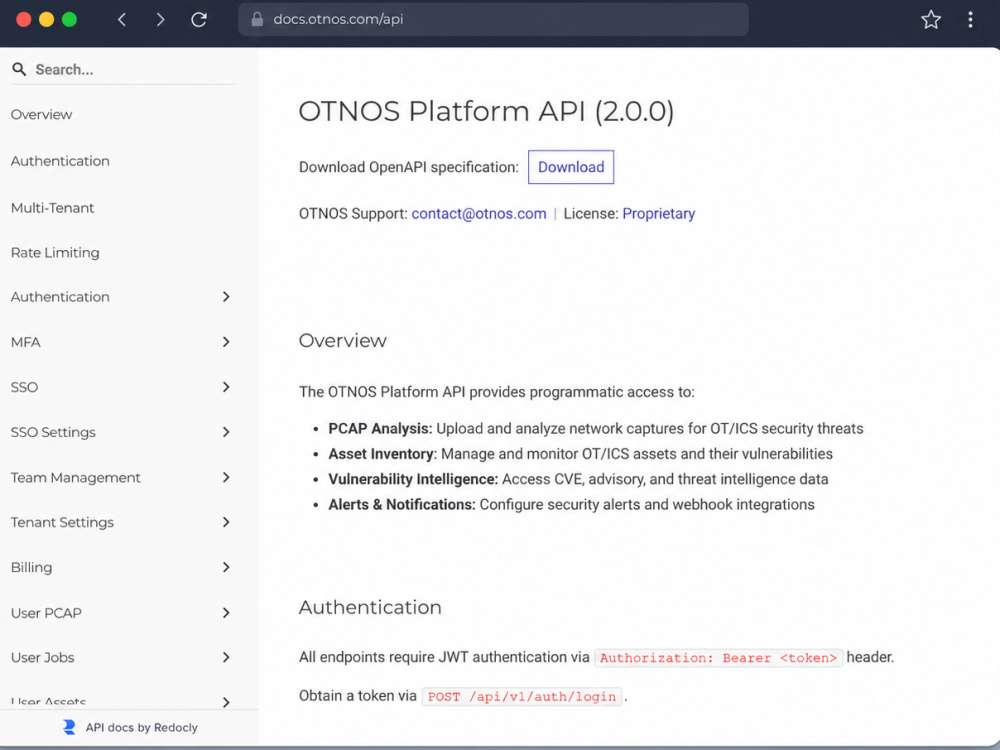Image resolution: width=1000 pixels, height=750 pixels.
Task: Open the Billing sidebar label
Action: tap(31, 568)
